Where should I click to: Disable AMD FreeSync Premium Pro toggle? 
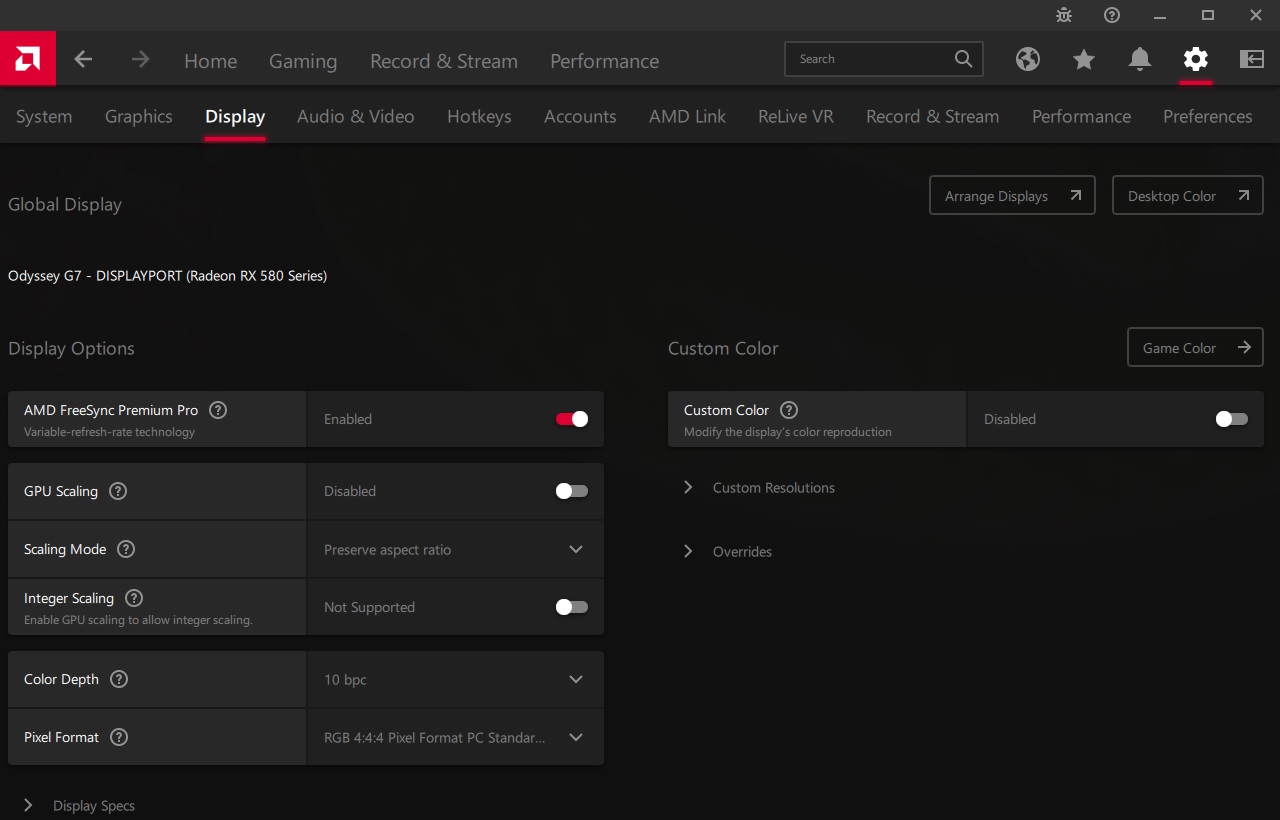tap(572, 419)
